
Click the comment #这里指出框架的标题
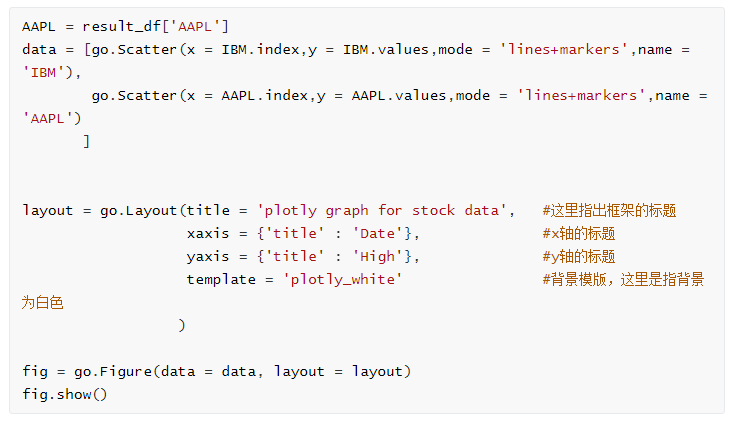tap(609, 211)
